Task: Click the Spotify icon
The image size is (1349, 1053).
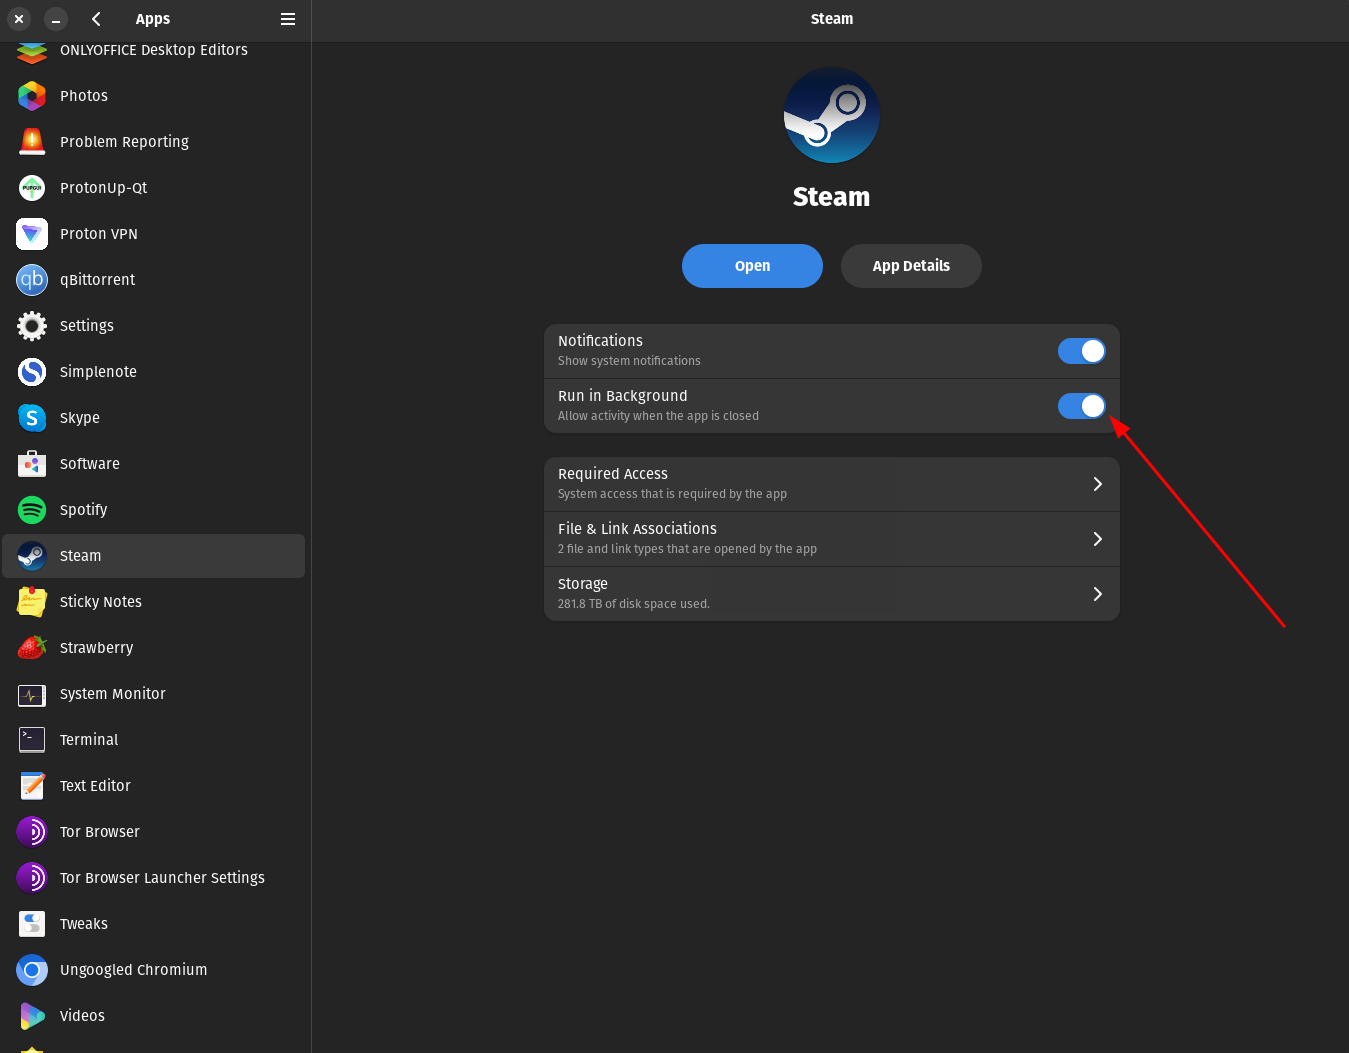Action: coord(32,510)
